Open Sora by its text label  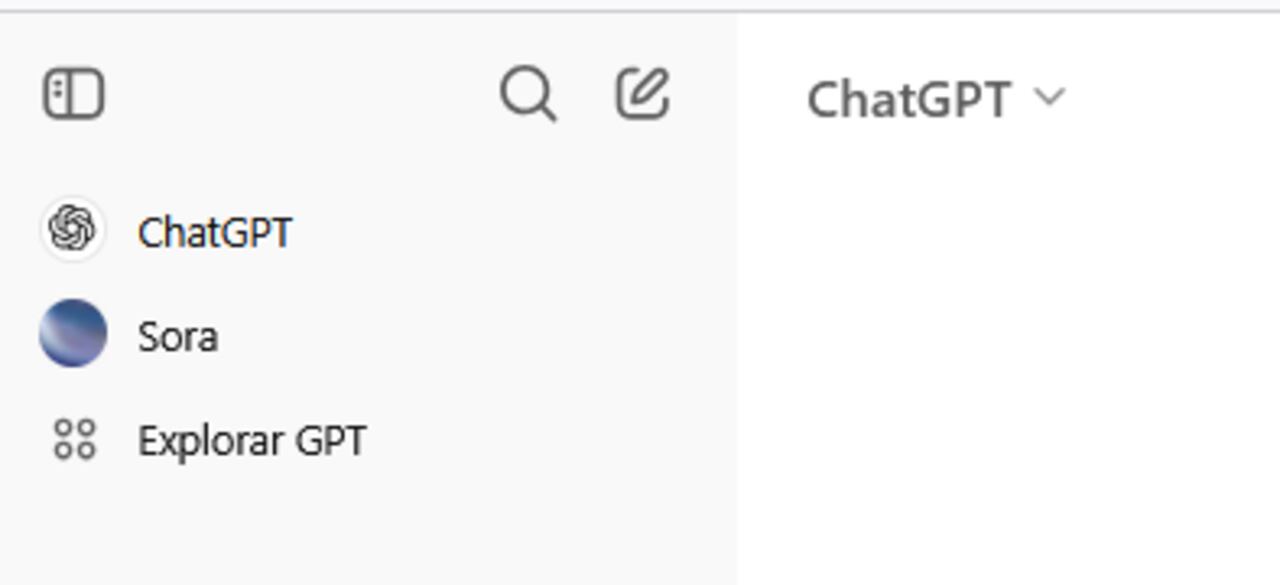pos(178,337)
